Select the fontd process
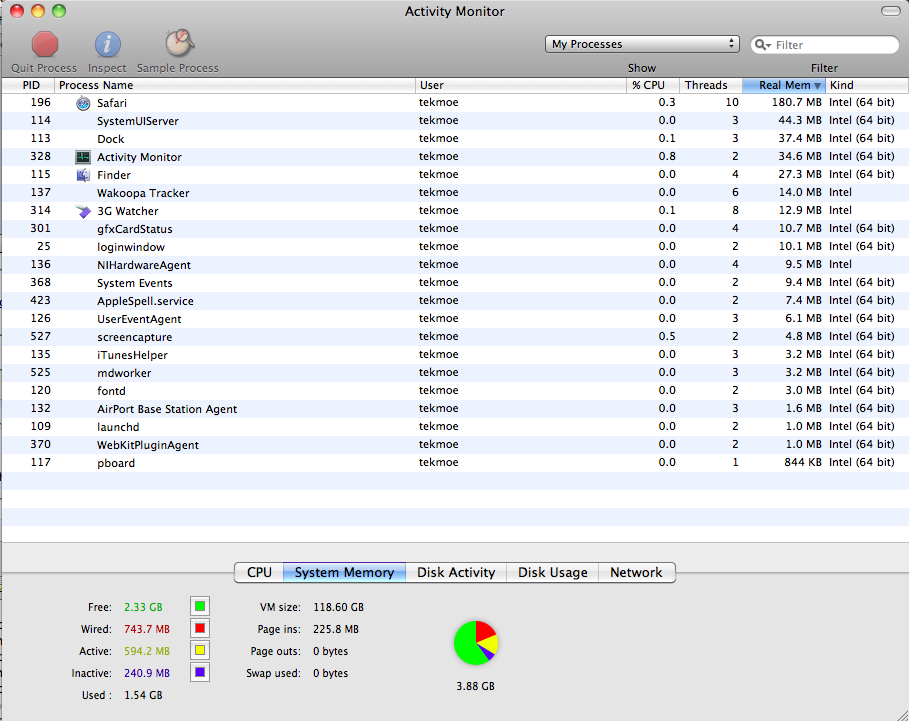The width and height of the screenshot is (909, 721). click(454, 390)
